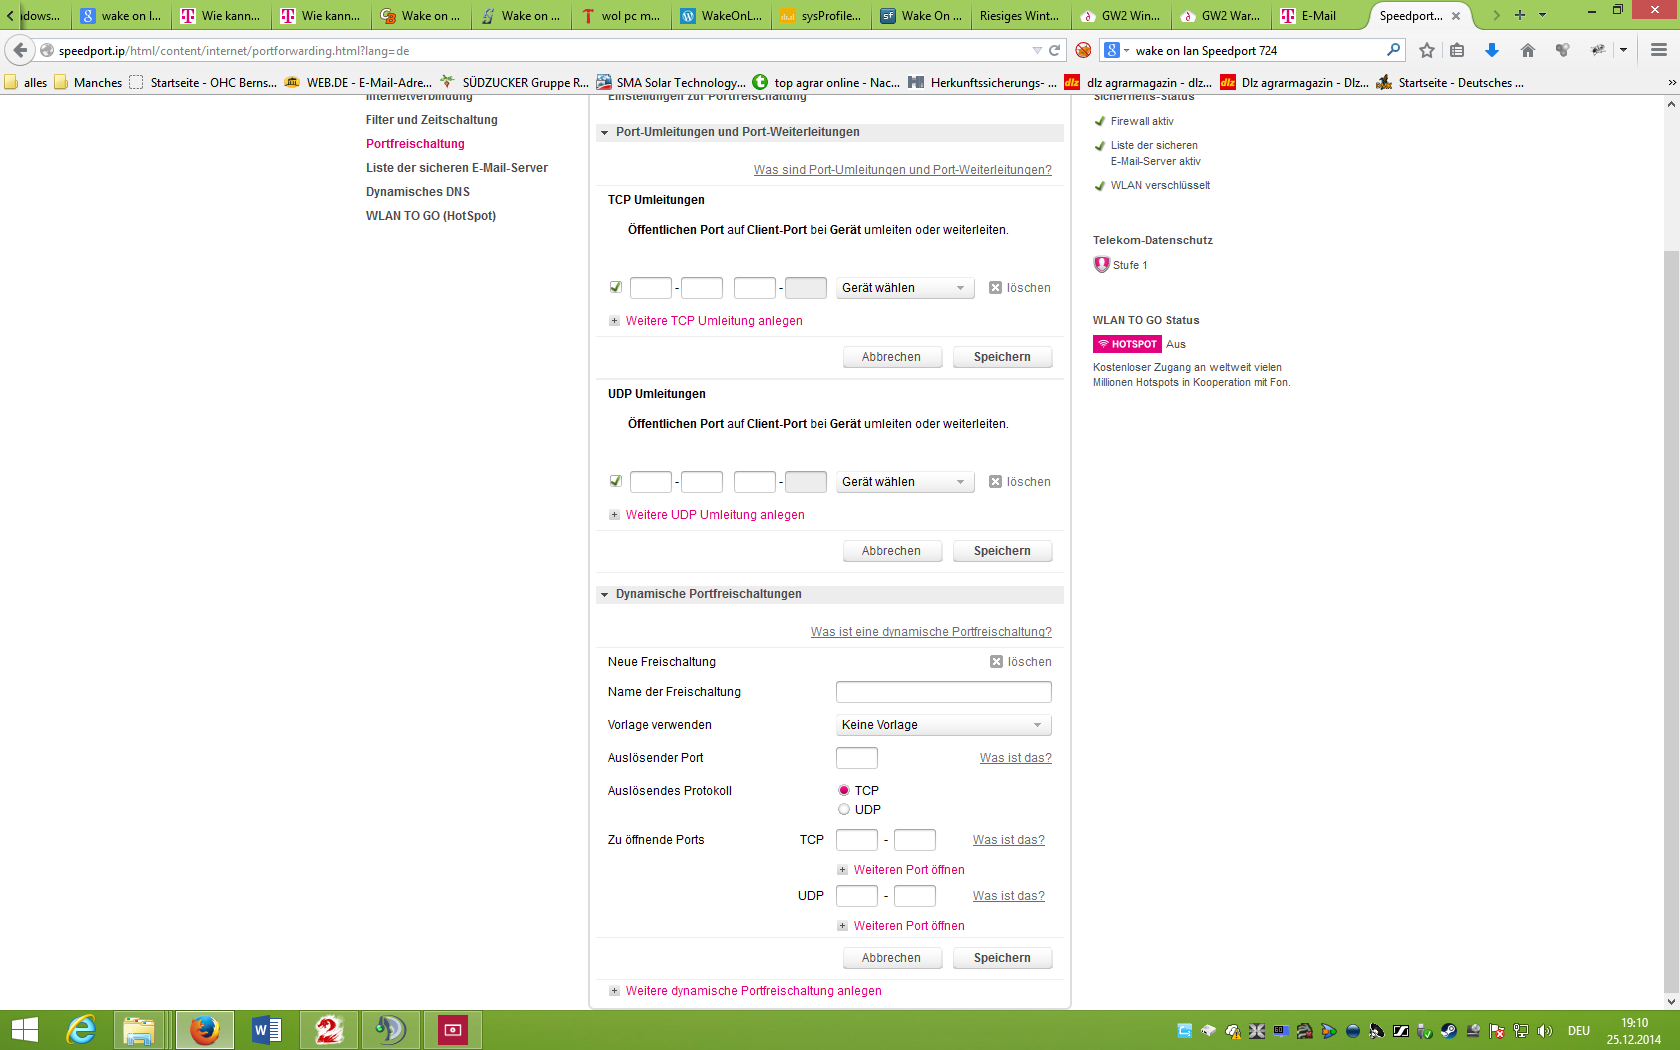Screen dimensions: 1680x1050
Task: Expand Weitere dynamische Portfreischaltung anlegen
Action: click(x=754, y=991)
